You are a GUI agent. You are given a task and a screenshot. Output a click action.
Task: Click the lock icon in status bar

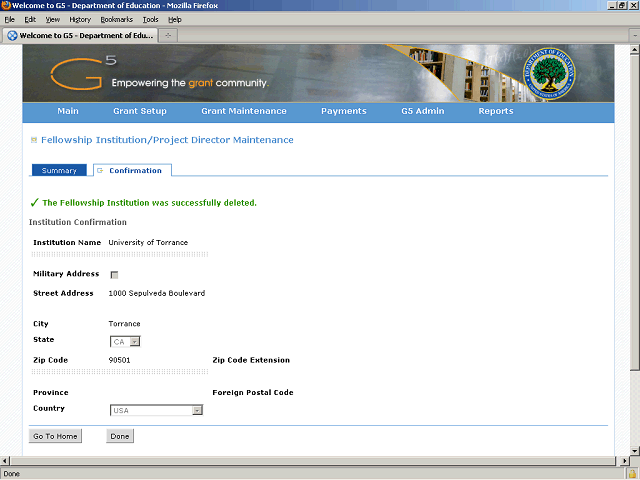click(x=632, y=473)
